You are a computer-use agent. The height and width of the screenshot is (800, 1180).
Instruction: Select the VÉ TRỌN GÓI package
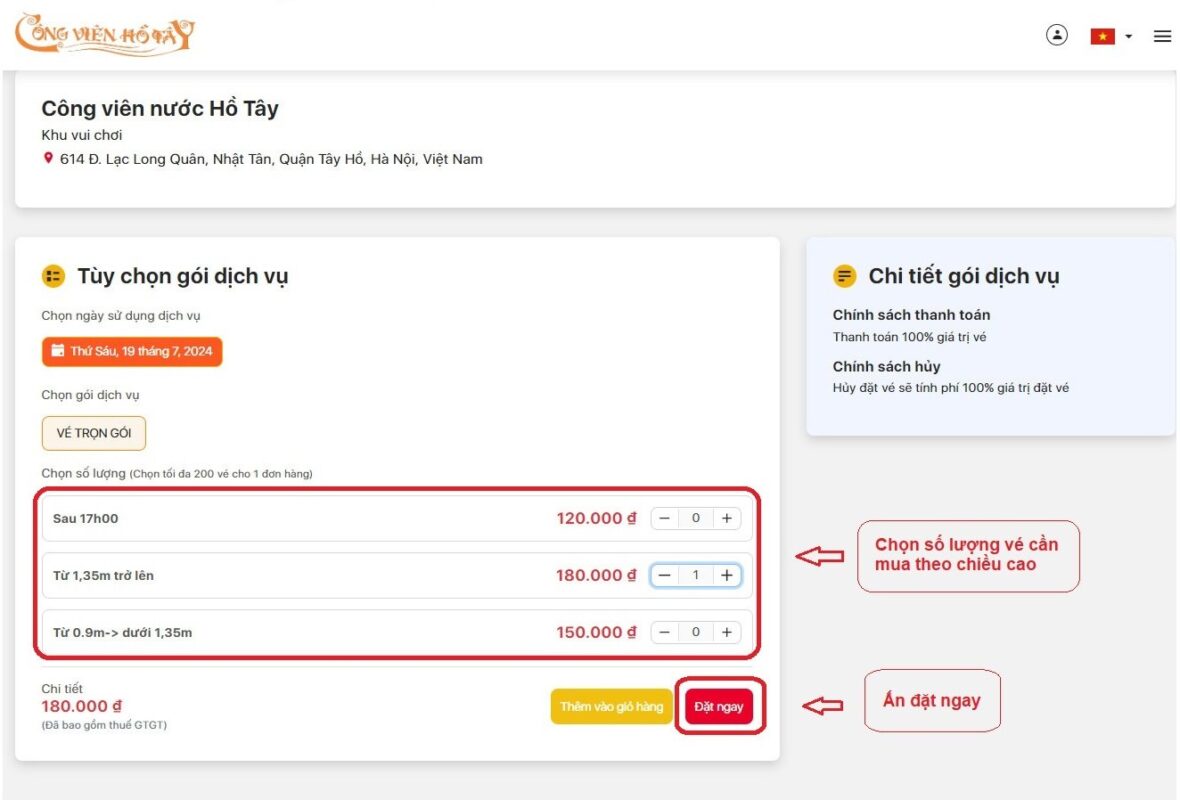94,434
